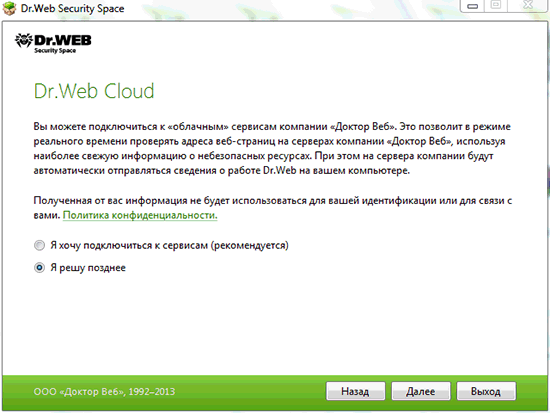The width and height of the screenshot is (550, 413).
Task: Click the Dr.WEB spider logo icon
Action: (x=24, y=41)
